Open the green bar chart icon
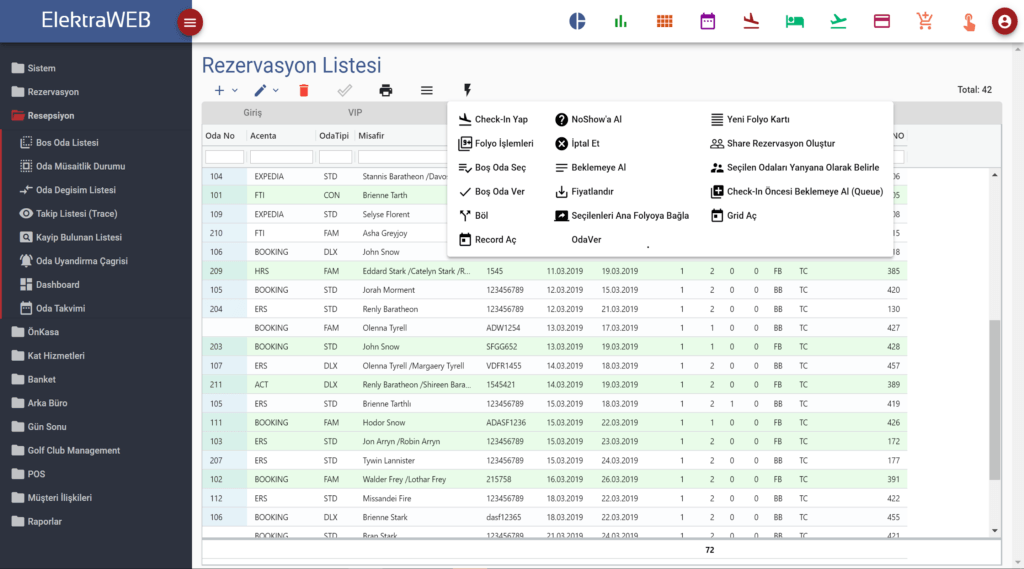Image resolution: width=1024 pixels, height=569 pixels. coord(620,22)
